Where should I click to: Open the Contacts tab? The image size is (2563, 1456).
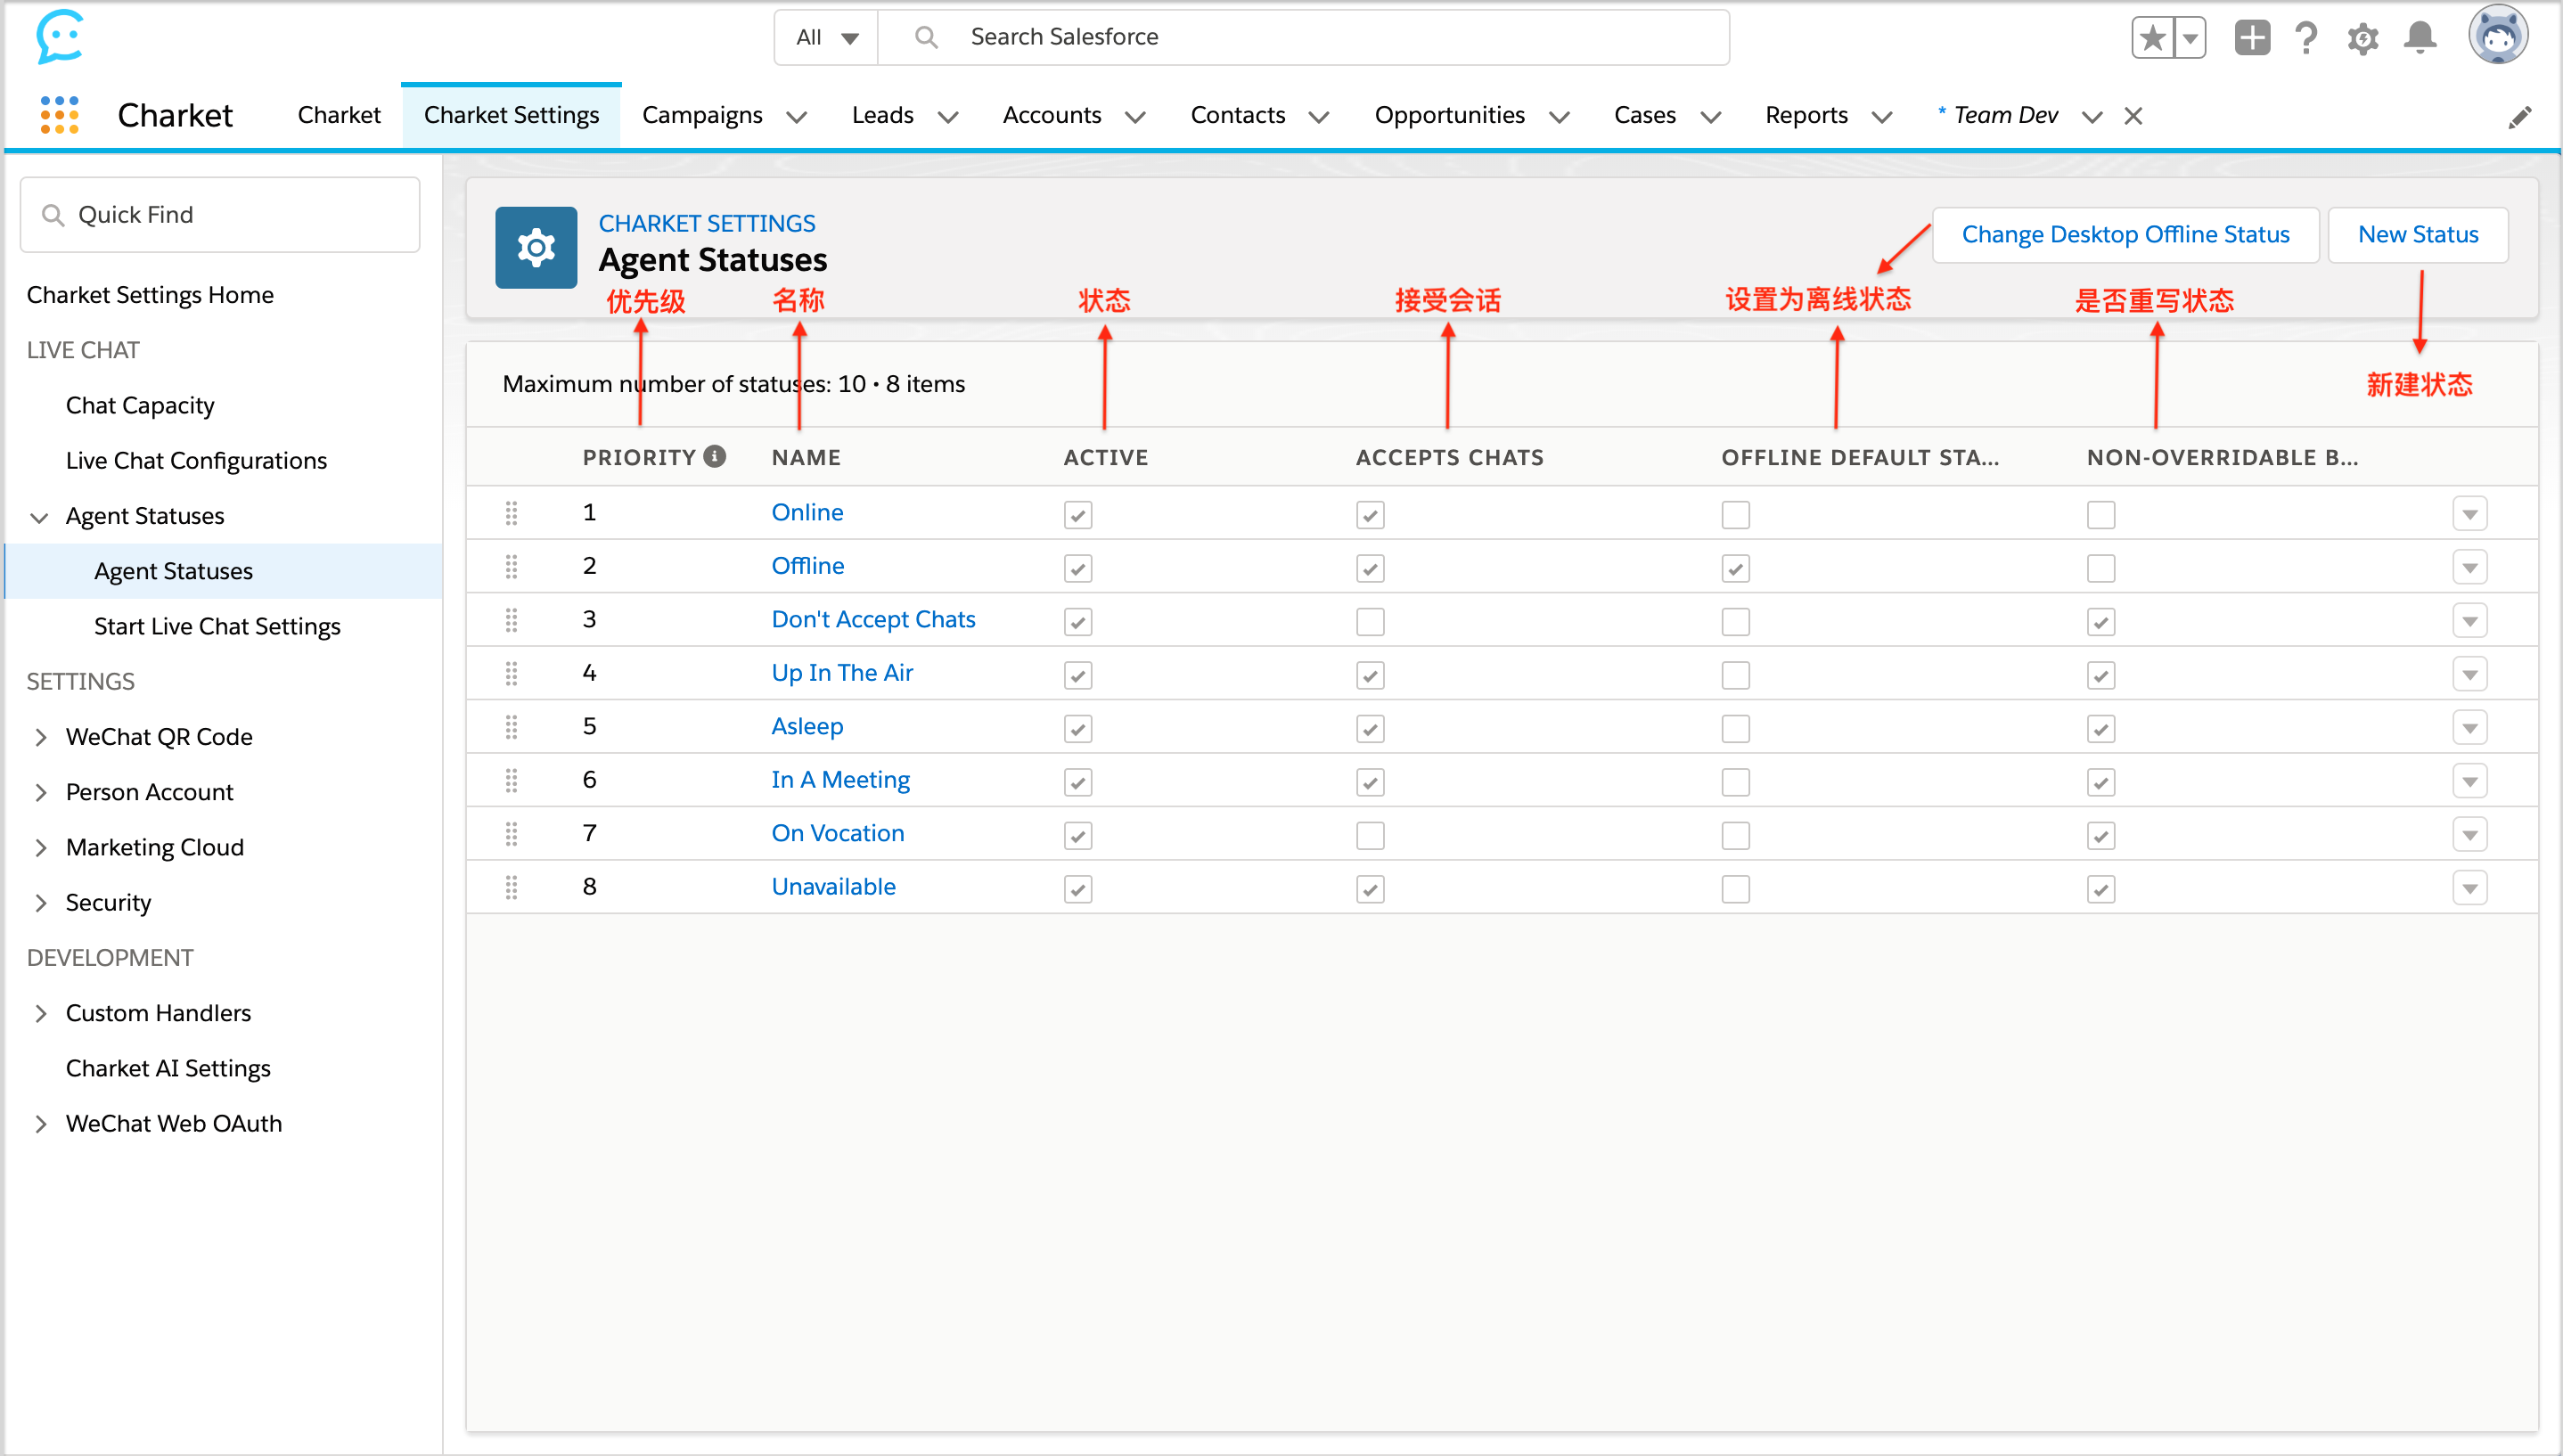tap(1237, 115)
